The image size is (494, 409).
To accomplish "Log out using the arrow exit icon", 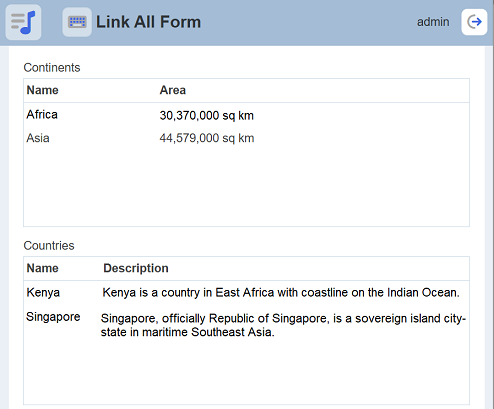I will (x=474, y=22).
